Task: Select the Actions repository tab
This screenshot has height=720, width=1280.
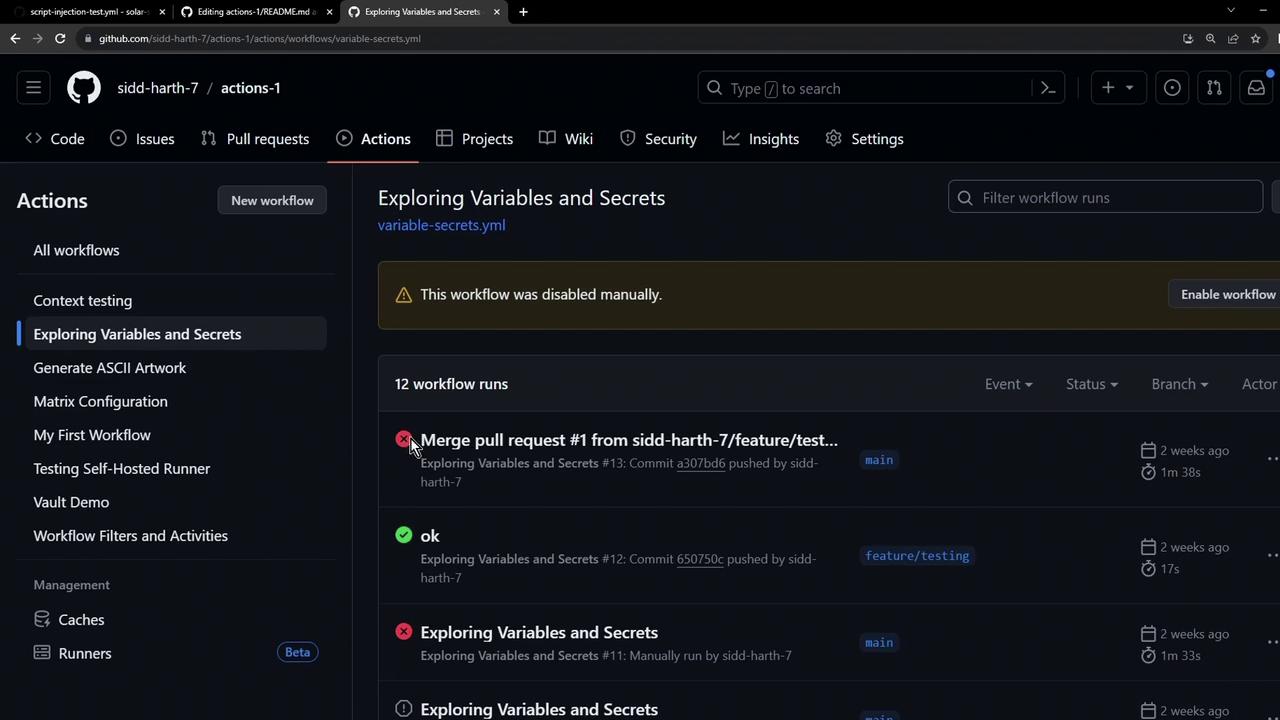Action: (373, 139)
